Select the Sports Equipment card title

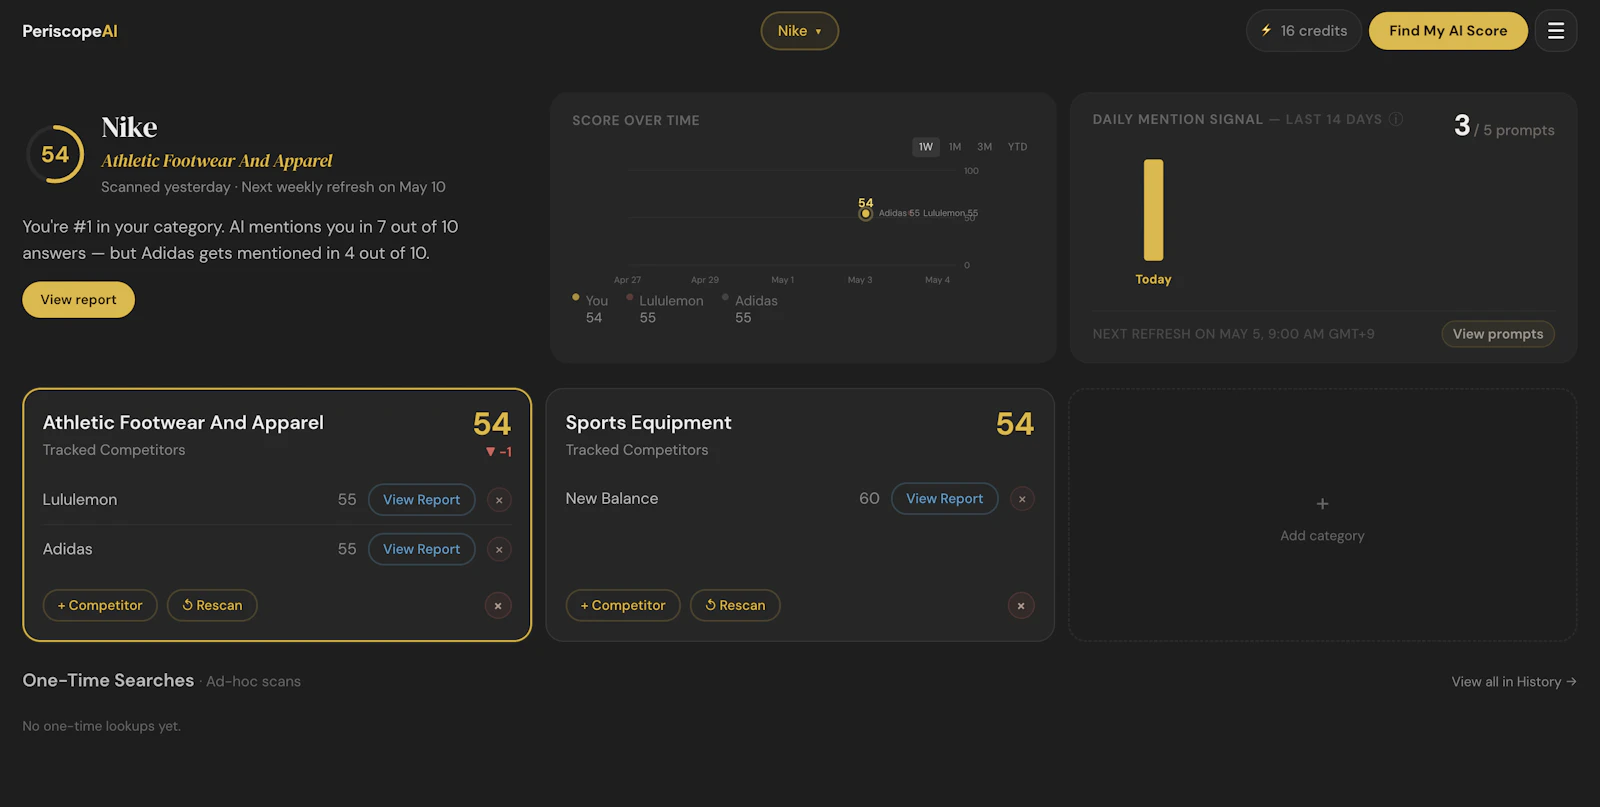coord(649,423)
